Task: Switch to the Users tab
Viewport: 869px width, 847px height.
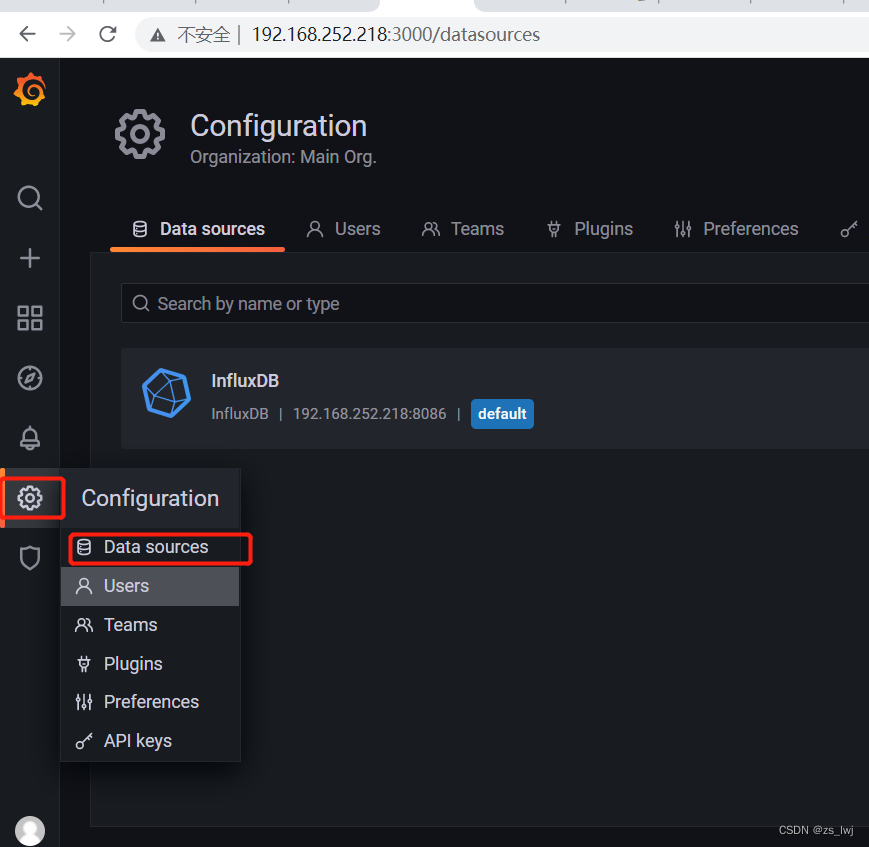Action: click(344, 229)
